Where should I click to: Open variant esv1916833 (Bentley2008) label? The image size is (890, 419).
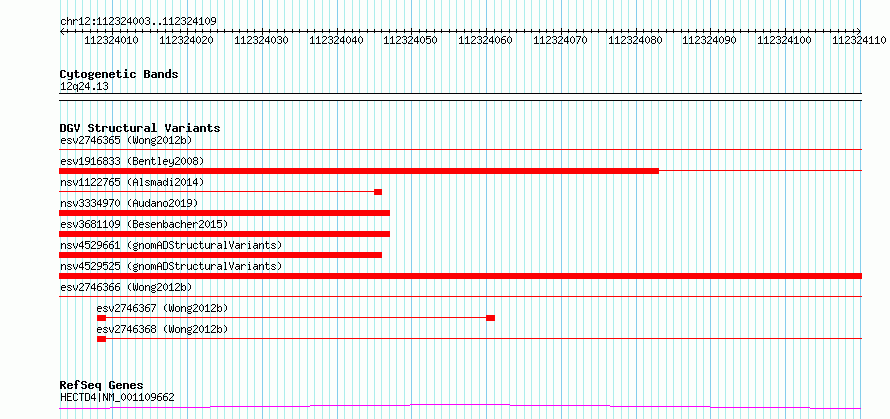tap(132, 161)
